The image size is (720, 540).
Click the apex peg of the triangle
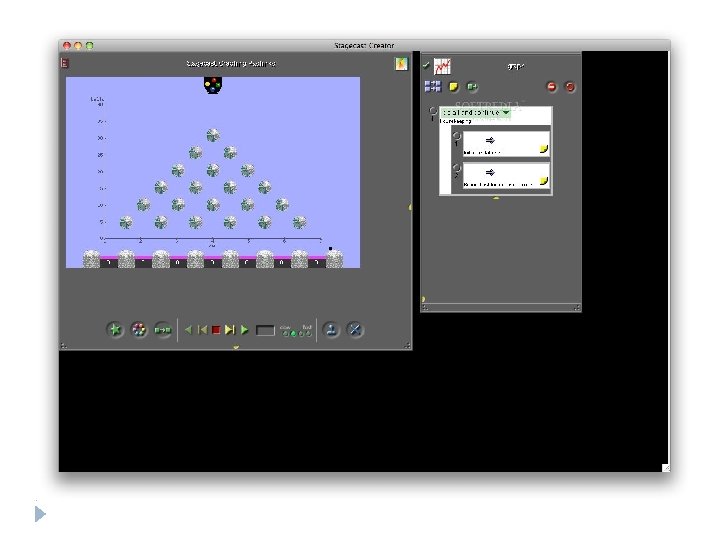213,135
